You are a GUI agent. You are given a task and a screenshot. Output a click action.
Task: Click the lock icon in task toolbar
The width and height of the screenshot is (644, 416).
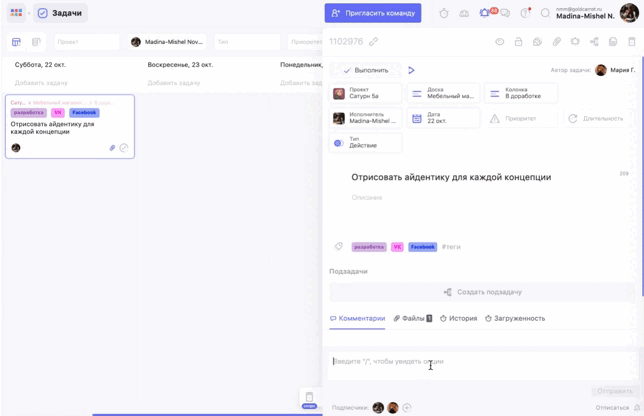[518, 42]
